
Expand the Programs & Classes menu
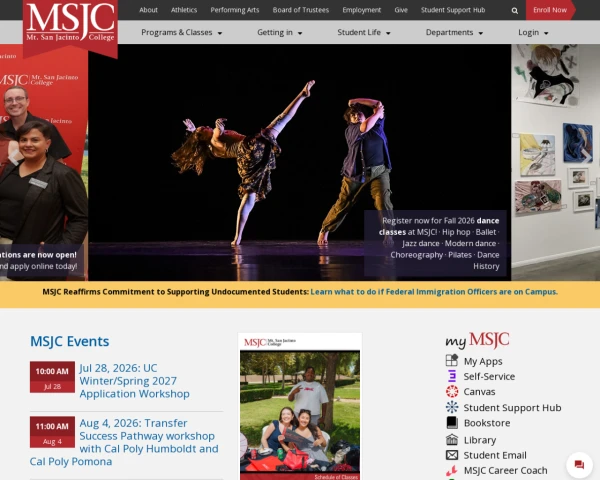181,33
